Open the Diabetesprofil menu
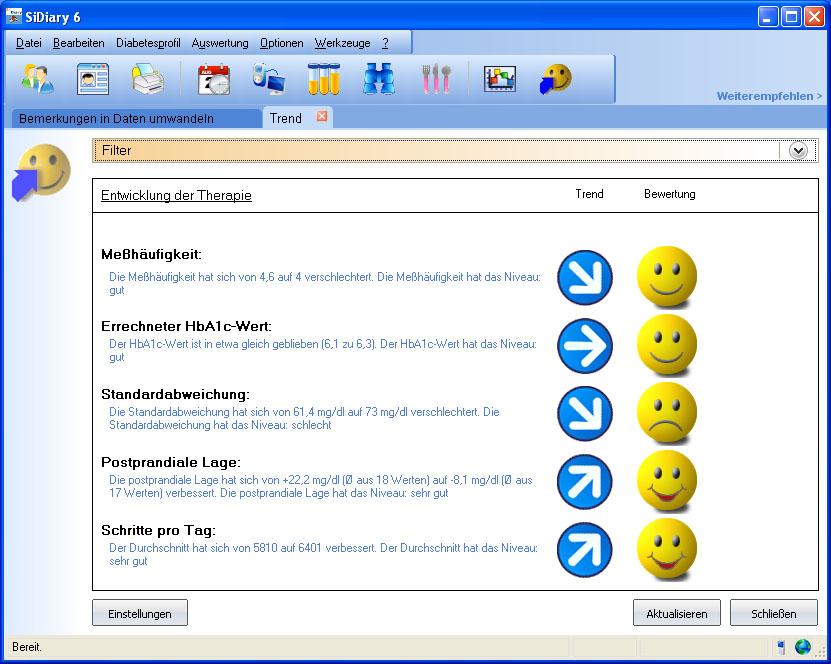This screenshot has width=831, height=664. [148, 43]
